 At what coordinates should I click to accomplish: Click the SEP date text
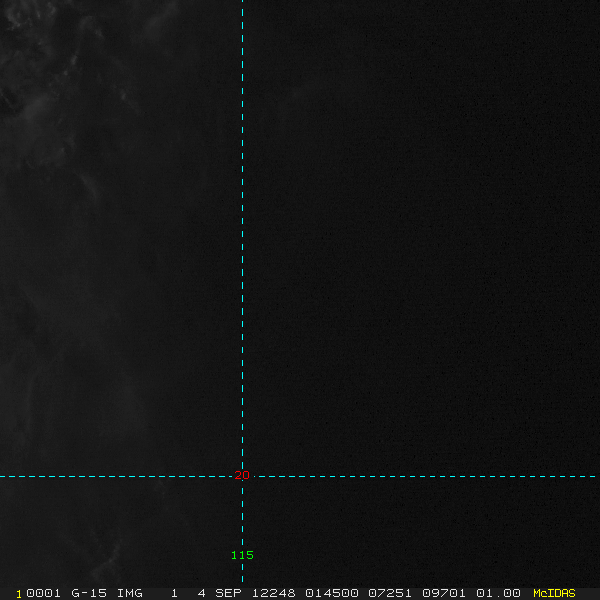[x=228, y=593]
